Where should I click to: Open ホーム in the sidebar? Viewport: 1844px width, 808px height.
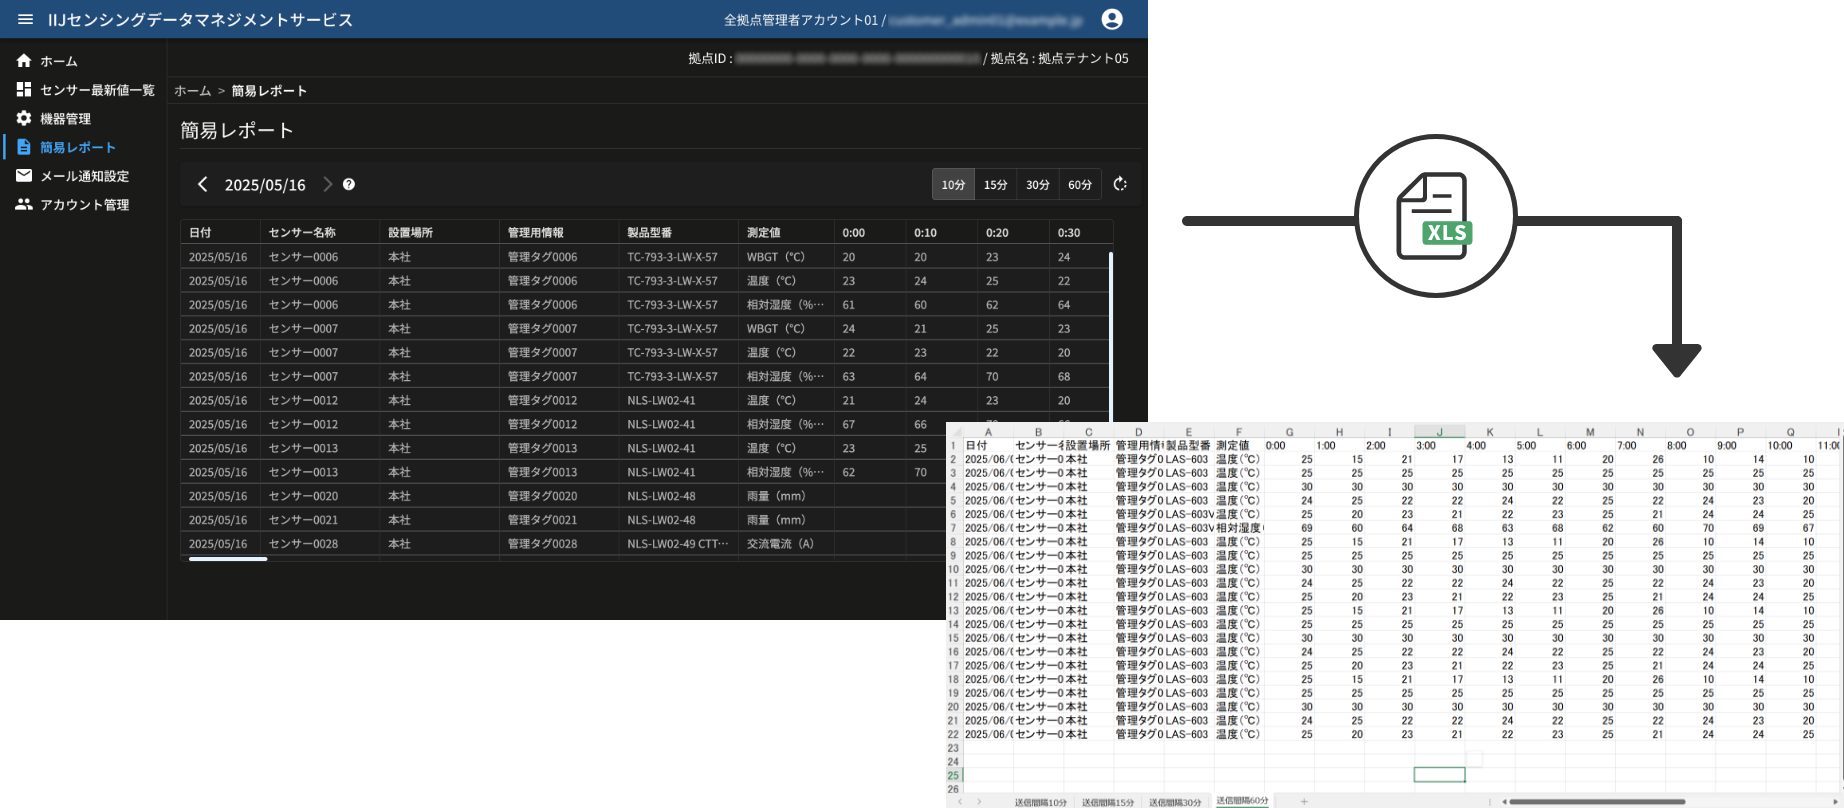click(58, 61)
